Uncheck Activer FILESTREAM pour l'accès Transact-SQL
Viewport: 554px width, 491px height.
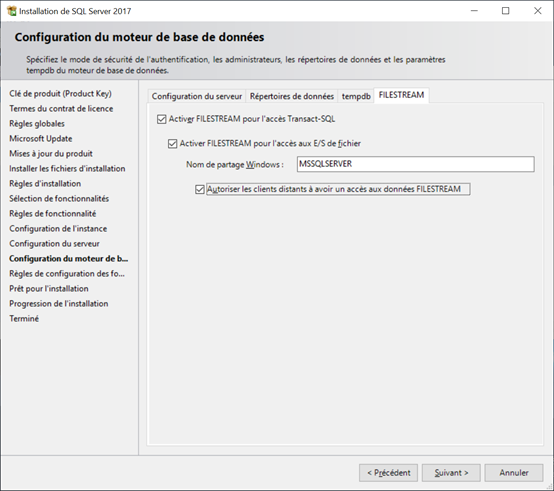(161, 119)
